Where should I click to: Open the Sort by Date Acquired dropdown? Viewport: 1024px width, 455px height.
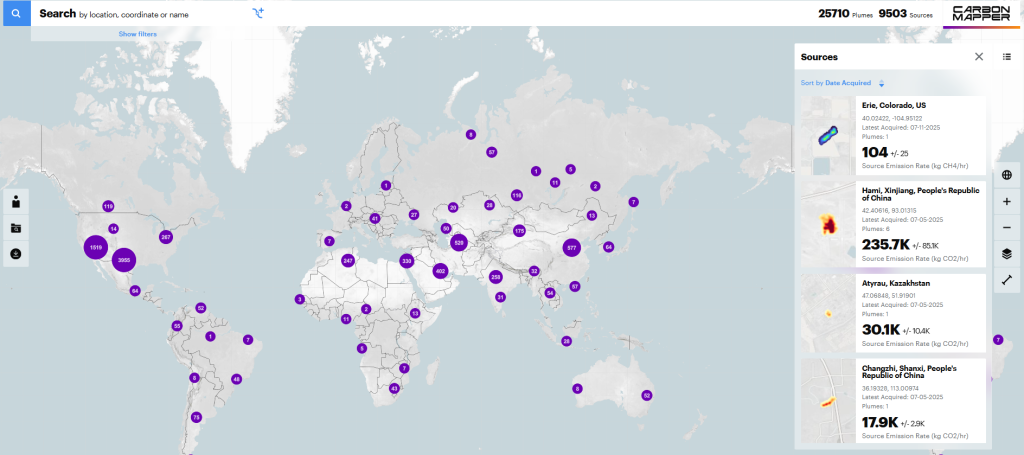click(x=836, y=83)
